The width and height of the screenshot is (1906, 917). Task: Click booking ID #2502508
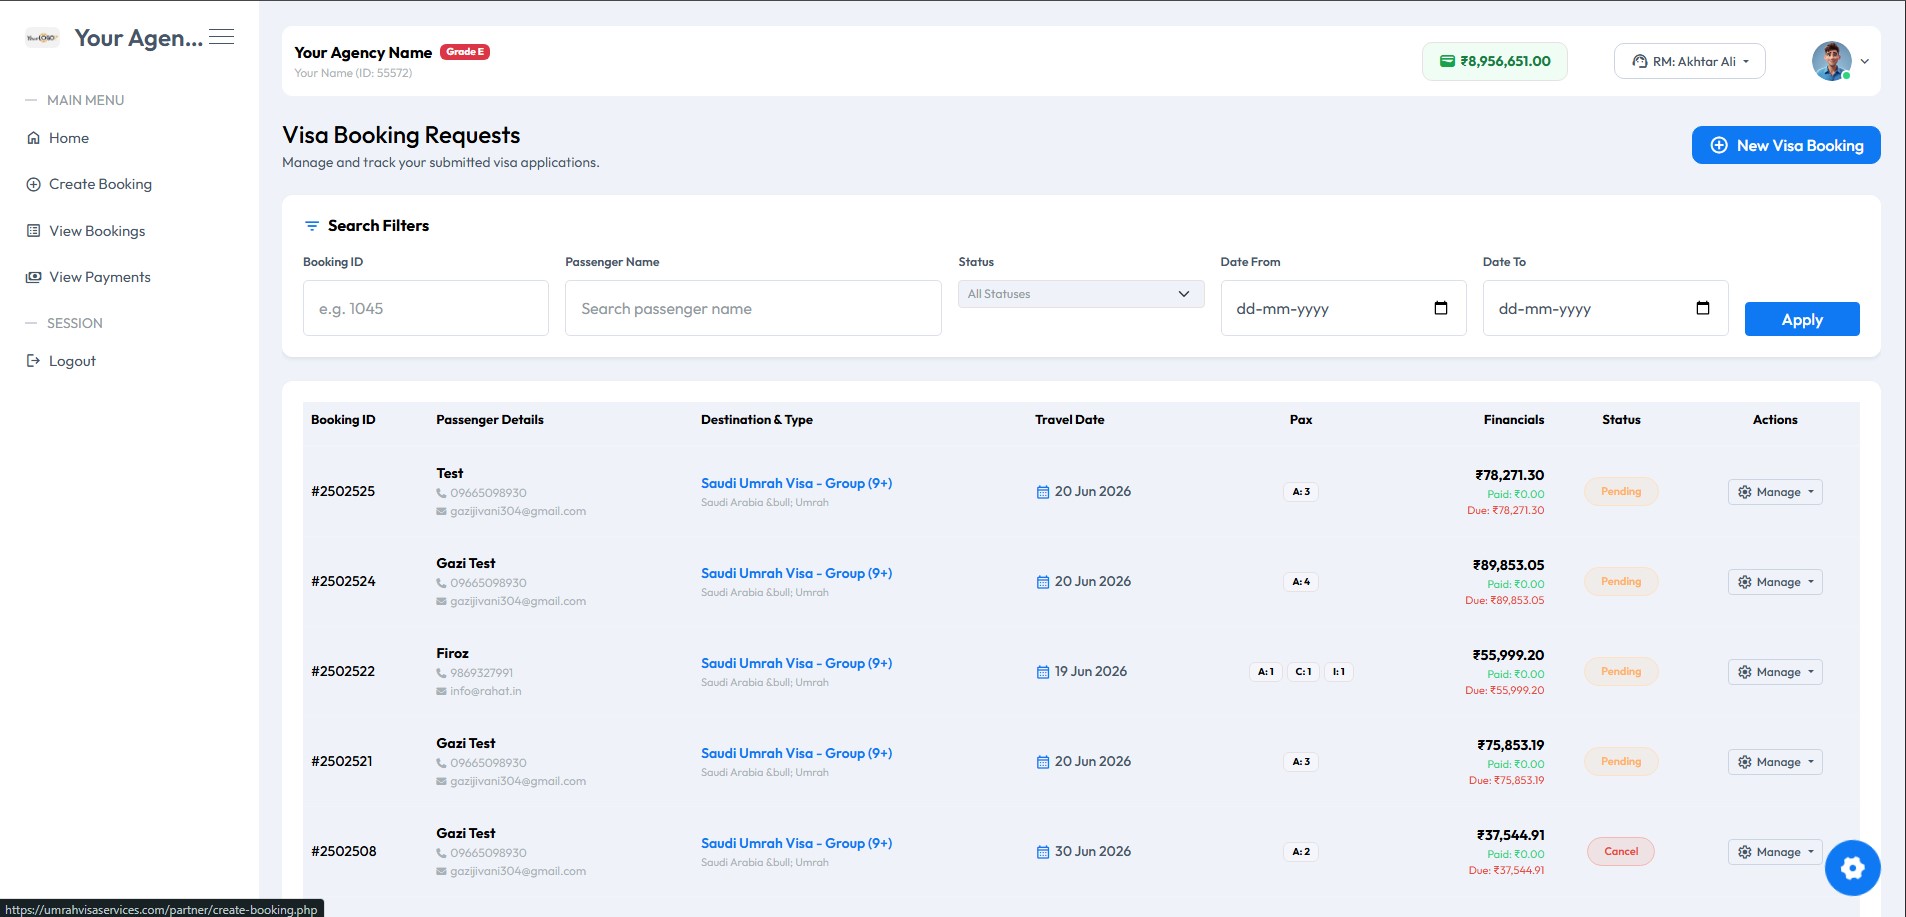(344, 851)
